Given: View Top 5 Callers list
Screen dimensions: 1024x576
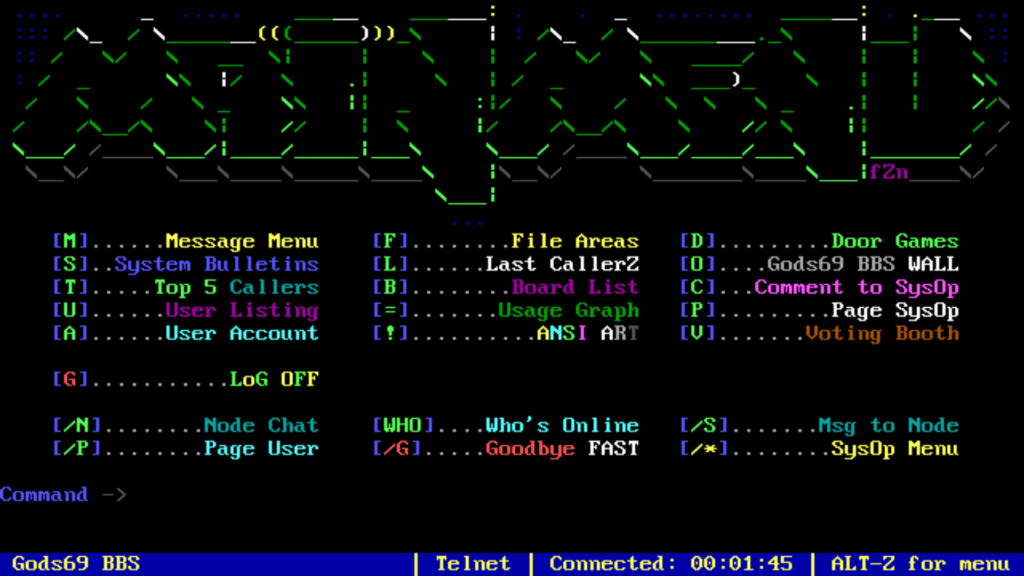Looking at the screenshot, I should point(235,287).
